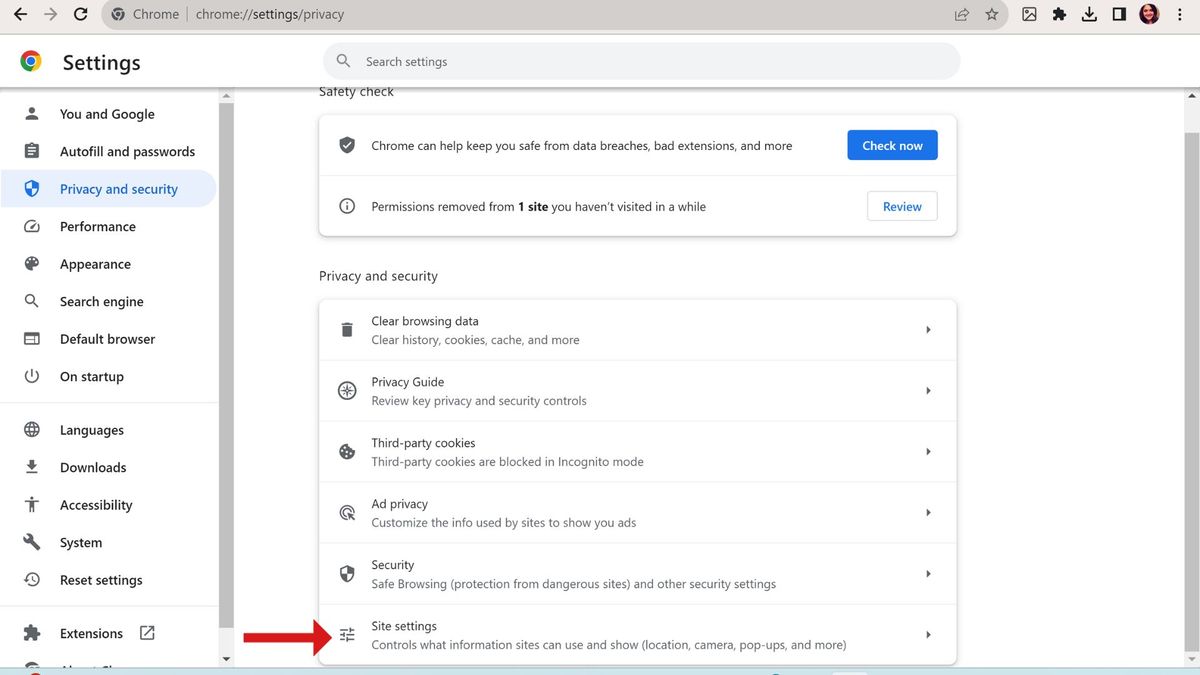1200x675 pixels.
Task: Click the Clear browsing data trash icon
Action: (x=346, y=329)
